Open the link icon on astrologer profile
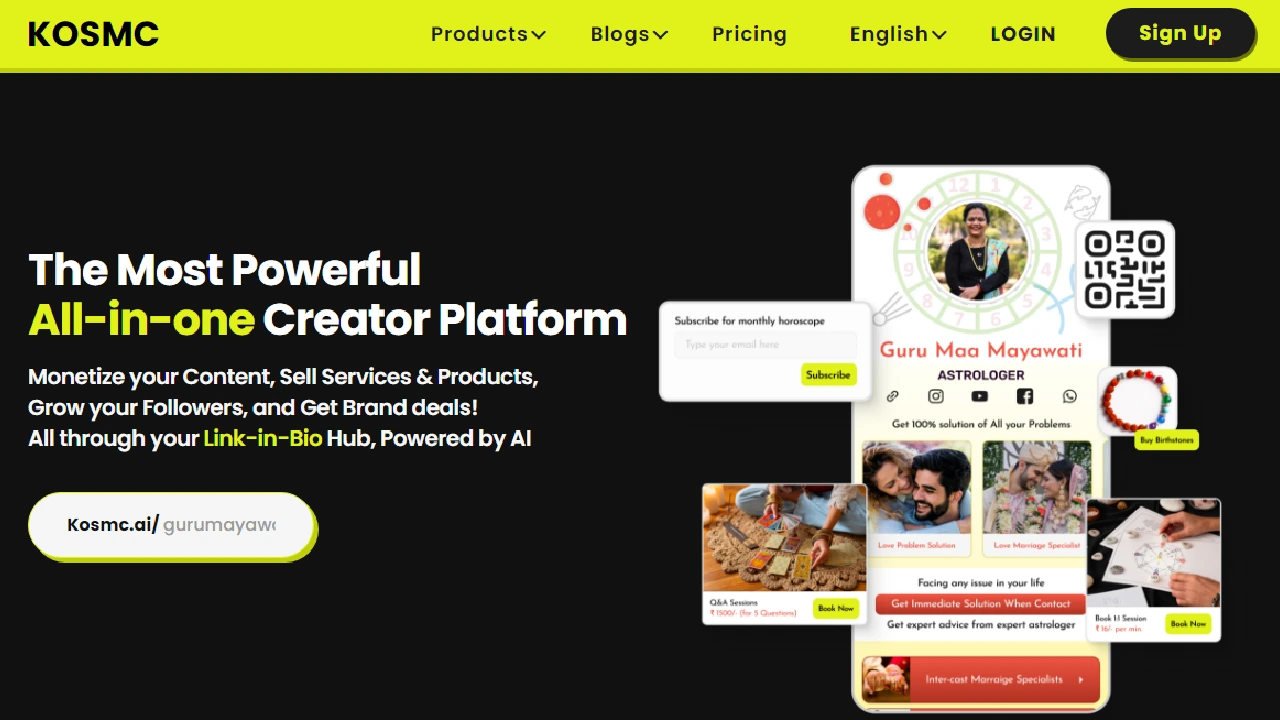1280x720 pixels. 892,397
